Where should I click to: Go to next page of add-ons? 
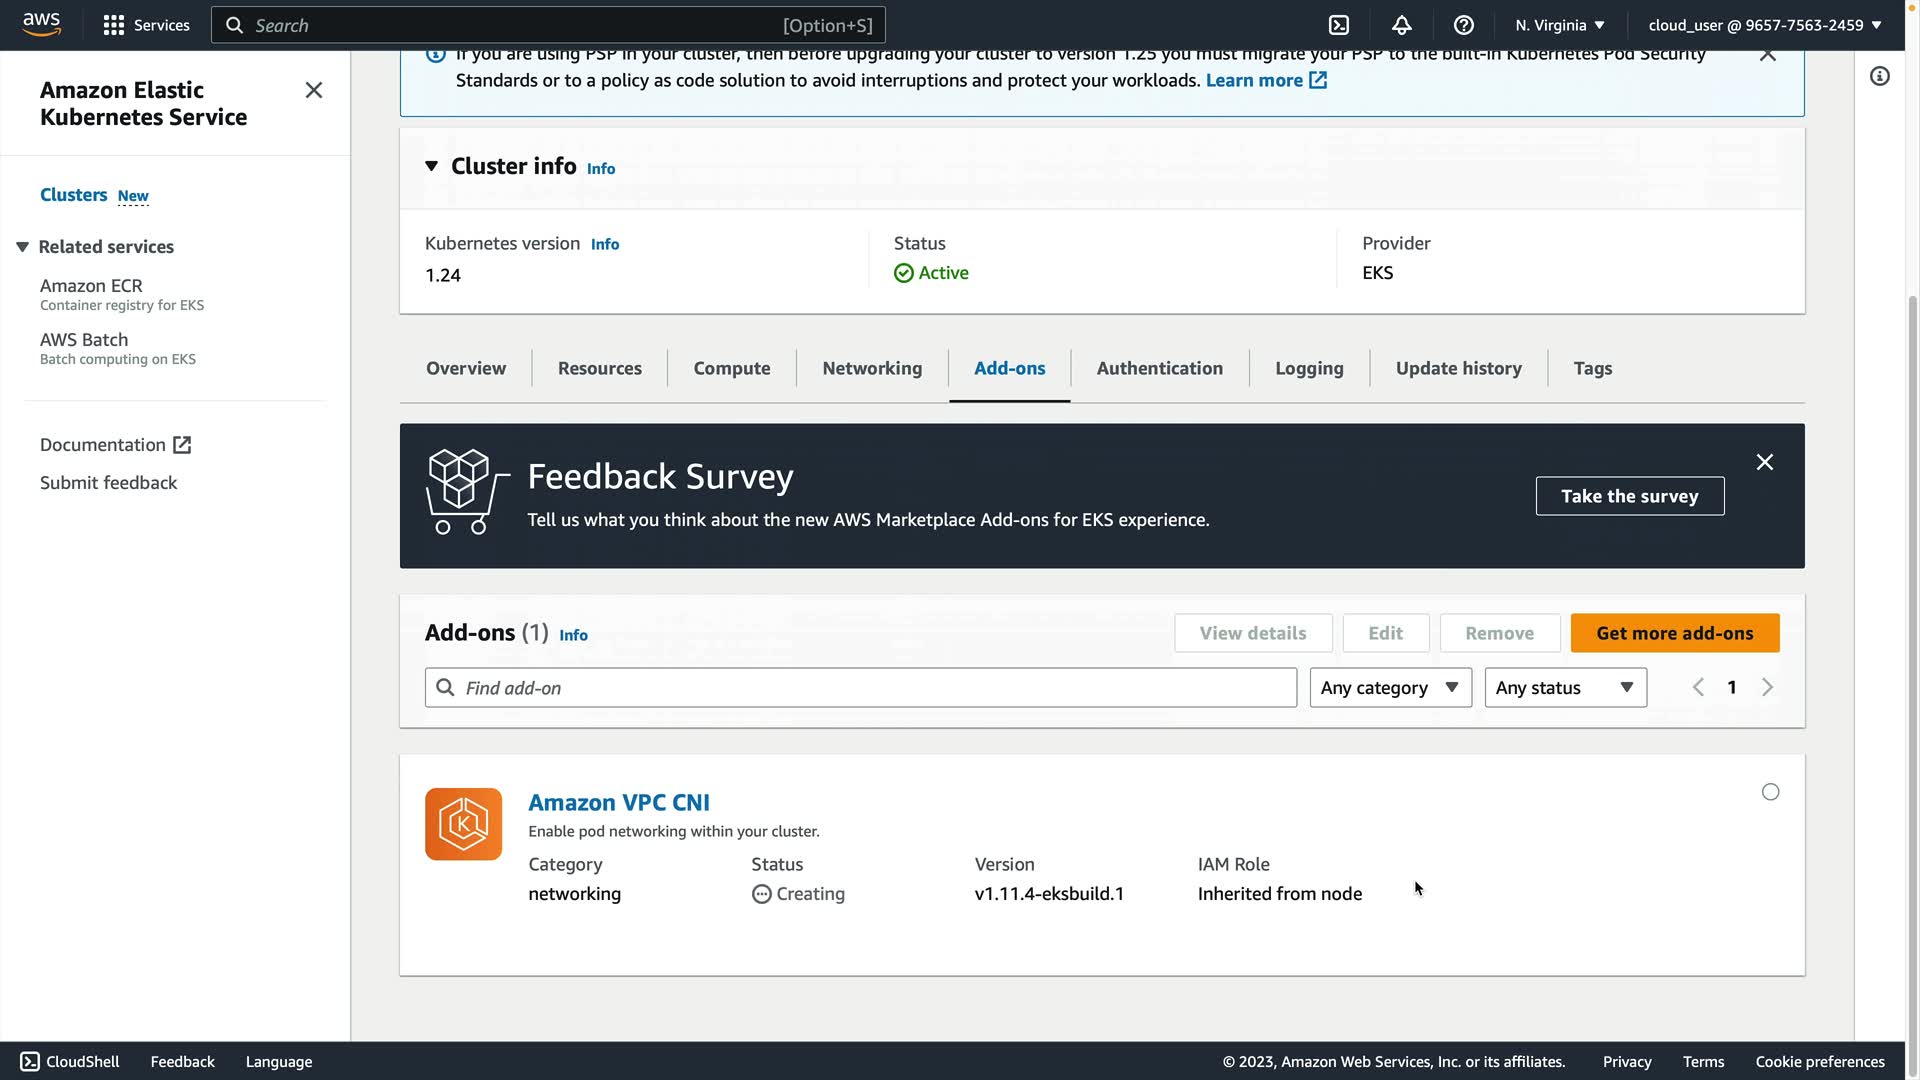point(1767,687)
